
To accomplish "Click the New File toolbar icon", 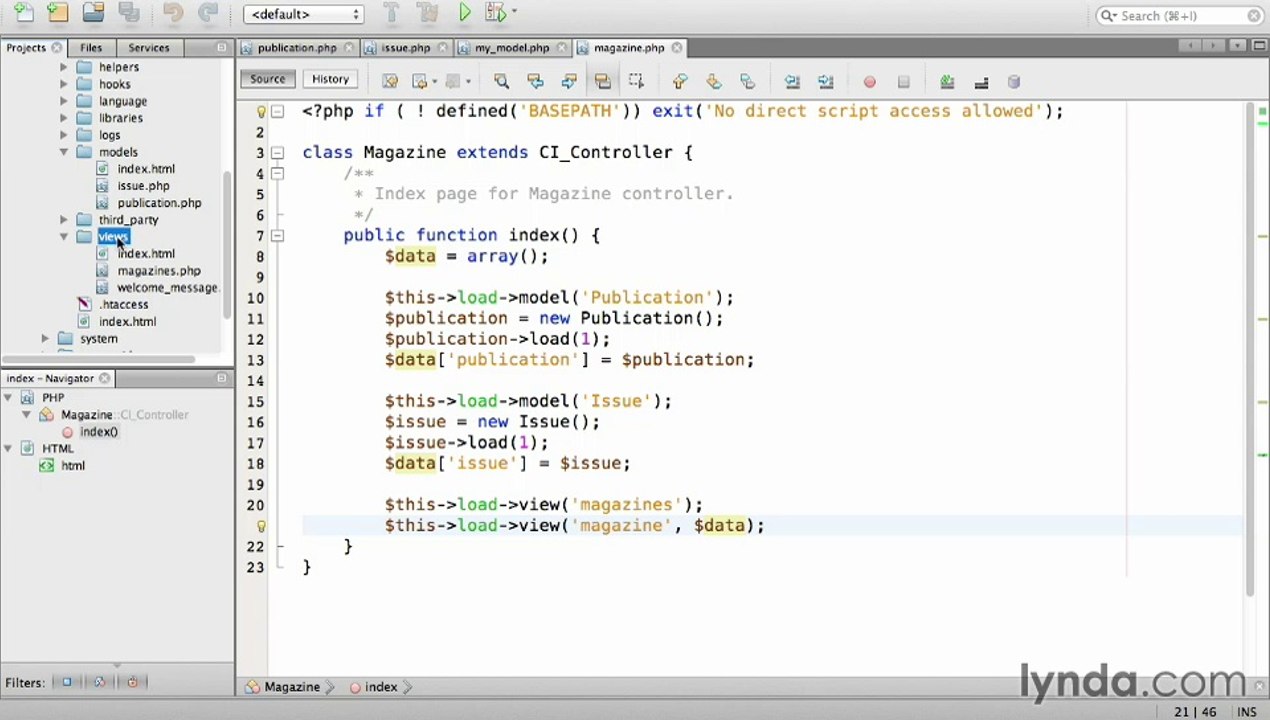I will pos(23,14).
